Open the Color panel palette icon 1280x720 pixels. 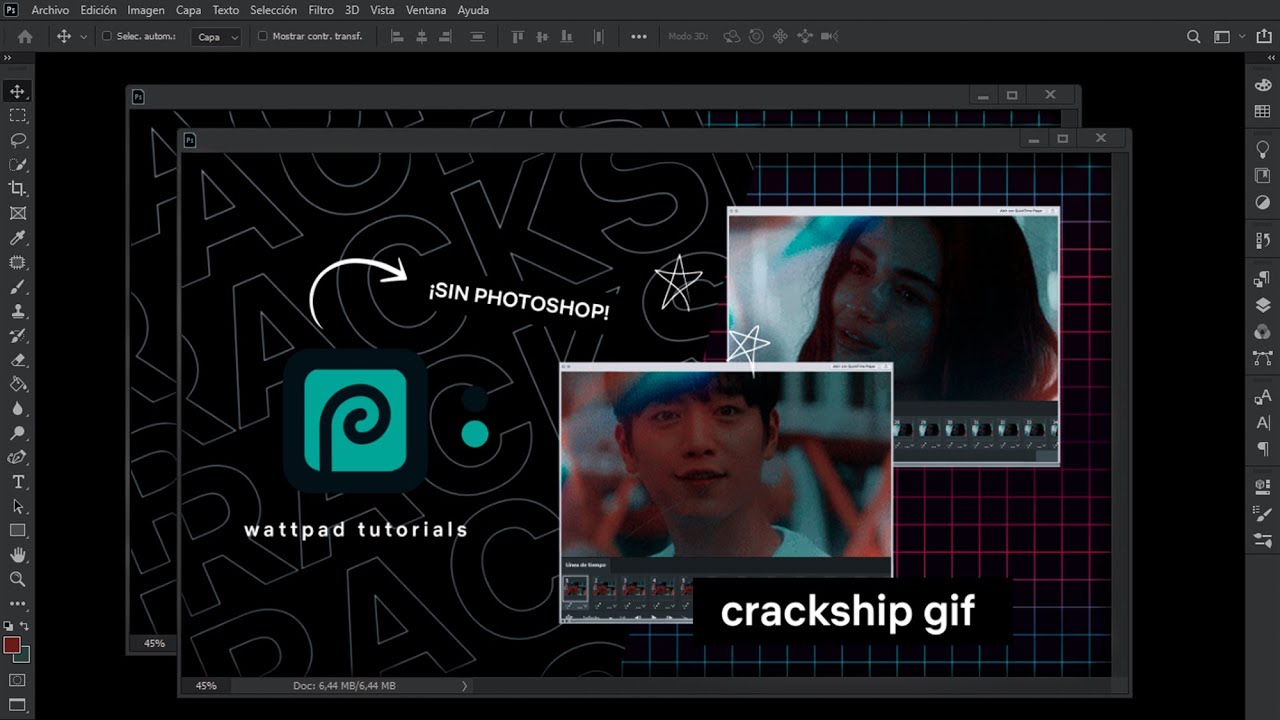1262,85
